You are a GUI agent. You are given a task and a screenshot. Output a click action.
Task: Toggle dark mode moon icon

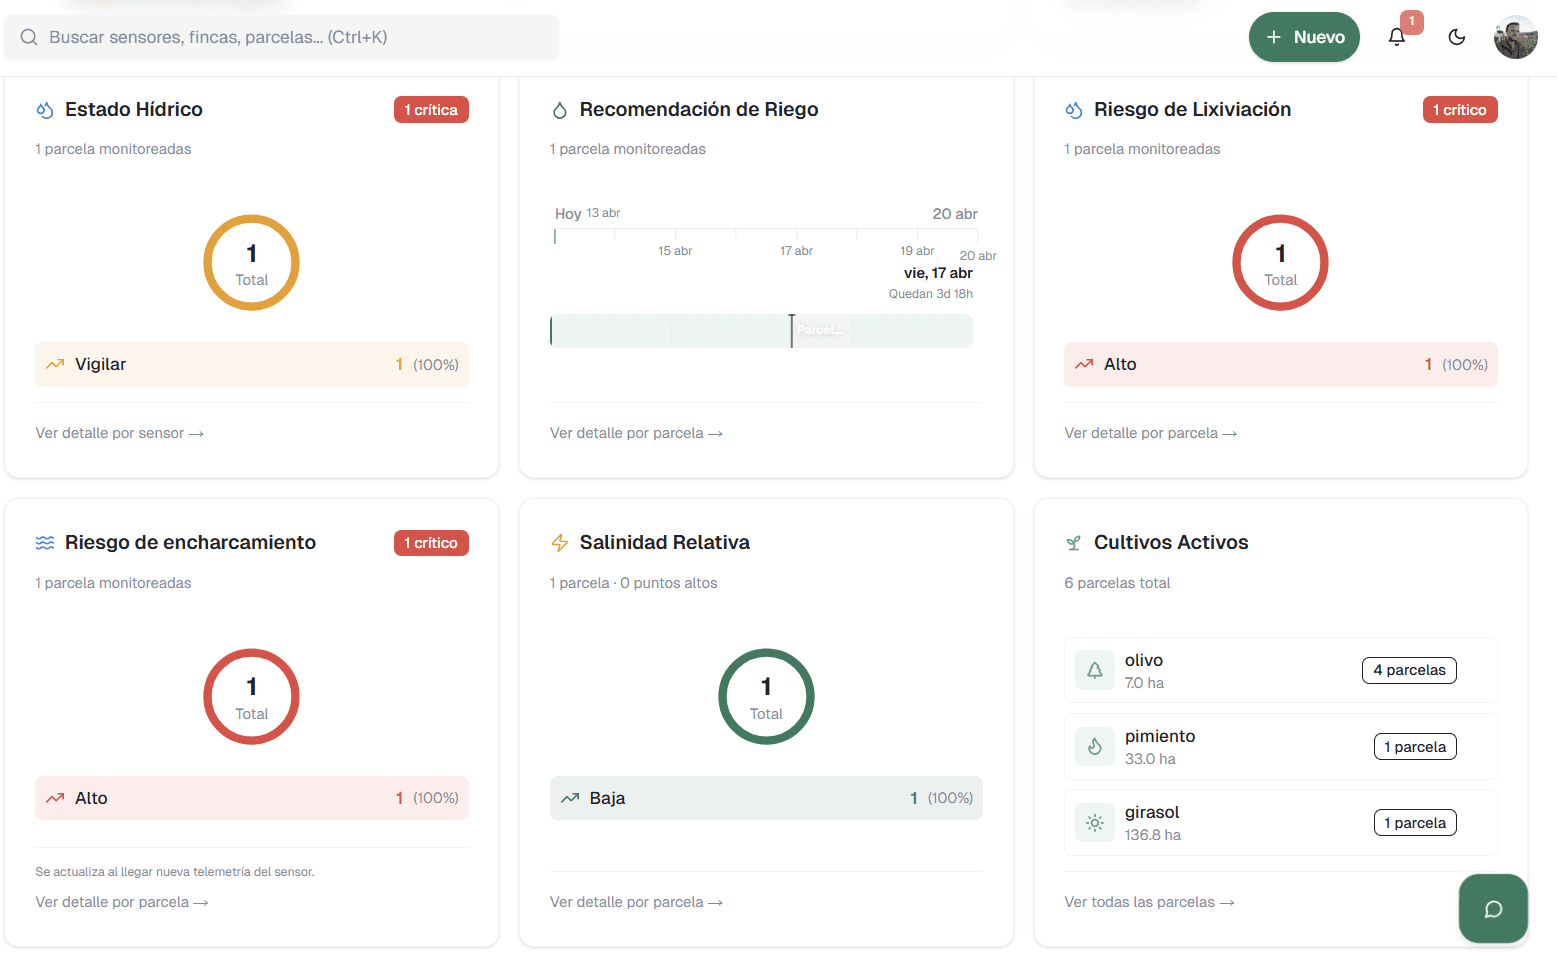click(1457, 37)
